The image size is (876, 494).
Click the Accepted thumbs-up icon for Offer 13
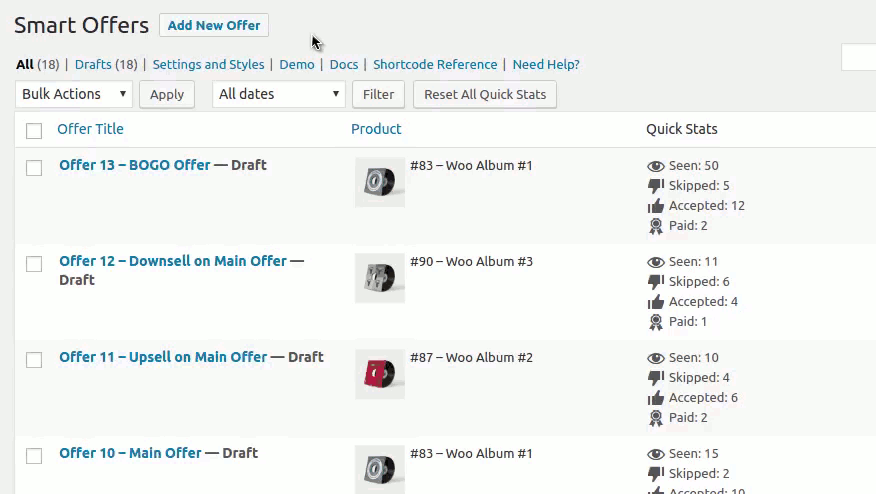coord(656,206)
